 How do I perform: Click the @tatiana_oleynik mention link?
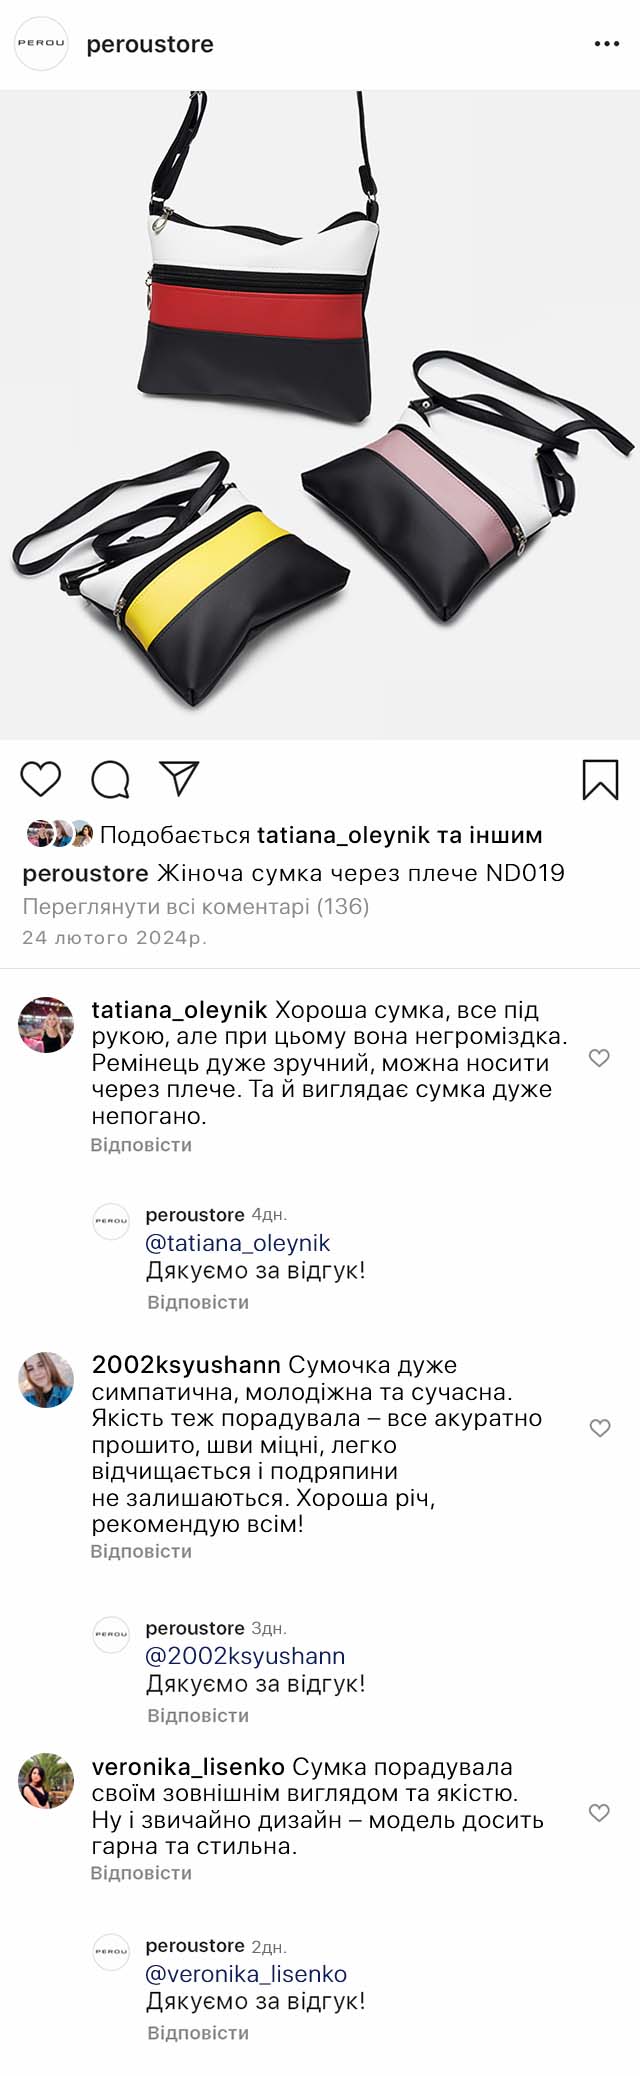click(238, 1243)
